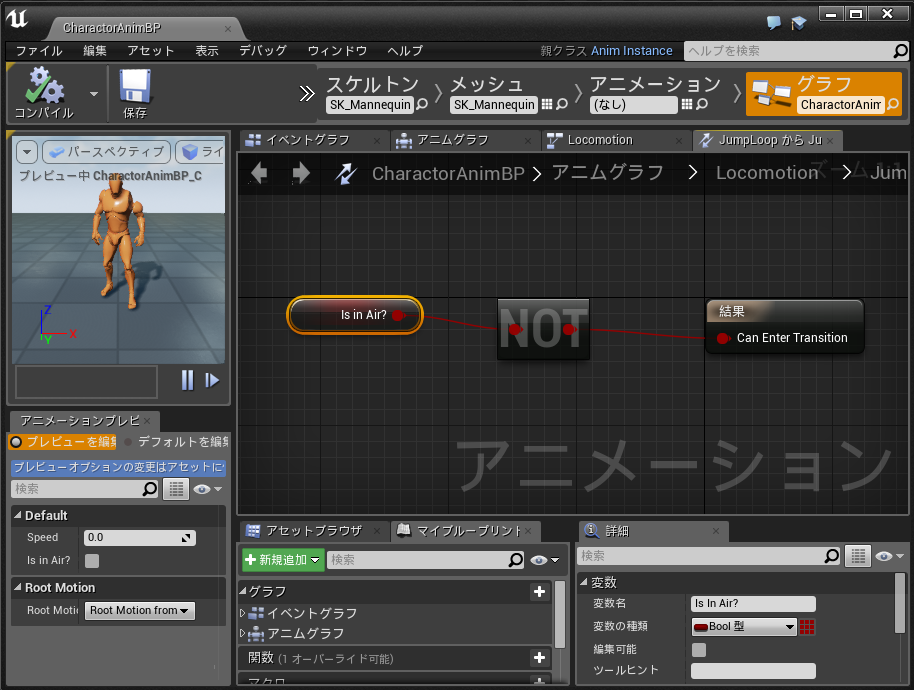Switch to Animation (アニメーション) mode
The width and height of the screenshot is (914, 690).
click(655, 85)
